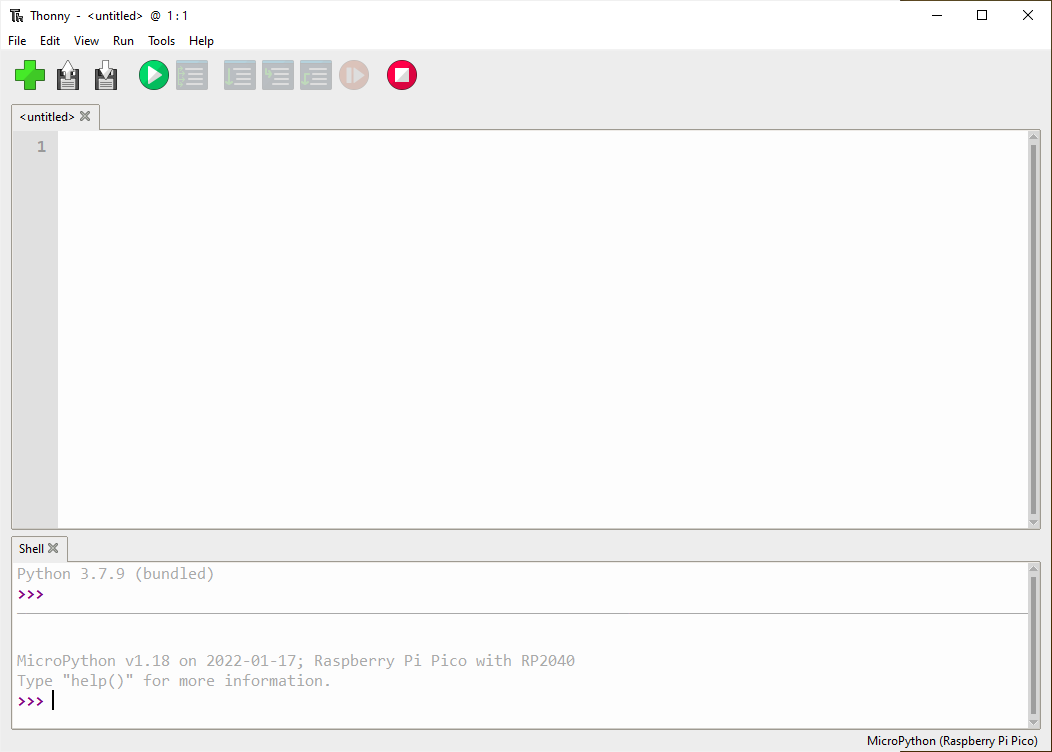Open MicroPython (Raspberry Pi Pico) interpreter selector
The height and width of the screenshot is (752, 1052).
tap(952, 741)
